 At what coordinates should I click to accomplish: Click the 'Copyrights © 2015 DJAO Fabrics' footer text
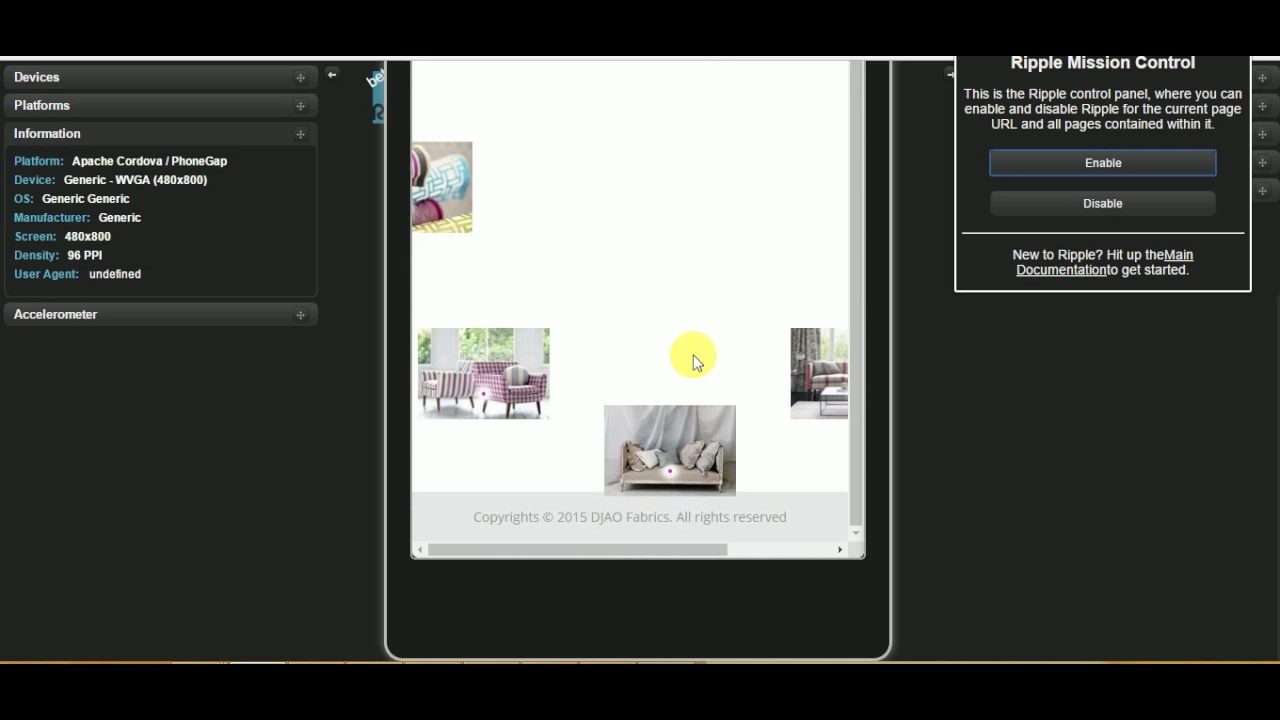pyautogui.click(x=630, y=517)
